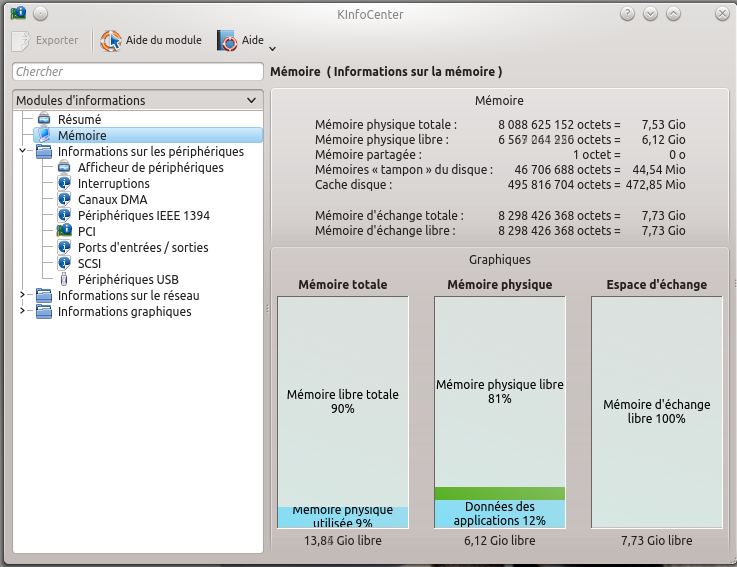Expand Informations graphiques branch
This screenshot has height=567, width=737.
[x=22, y=311]
